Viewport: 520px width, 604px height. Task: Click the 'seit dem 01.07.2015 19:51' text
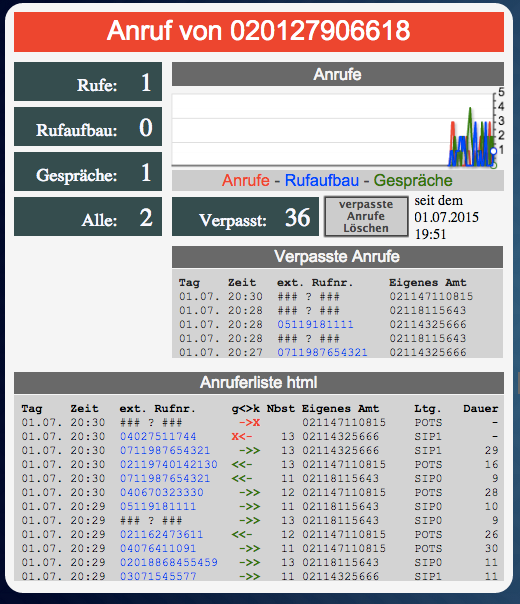click(x=446, y=217)
